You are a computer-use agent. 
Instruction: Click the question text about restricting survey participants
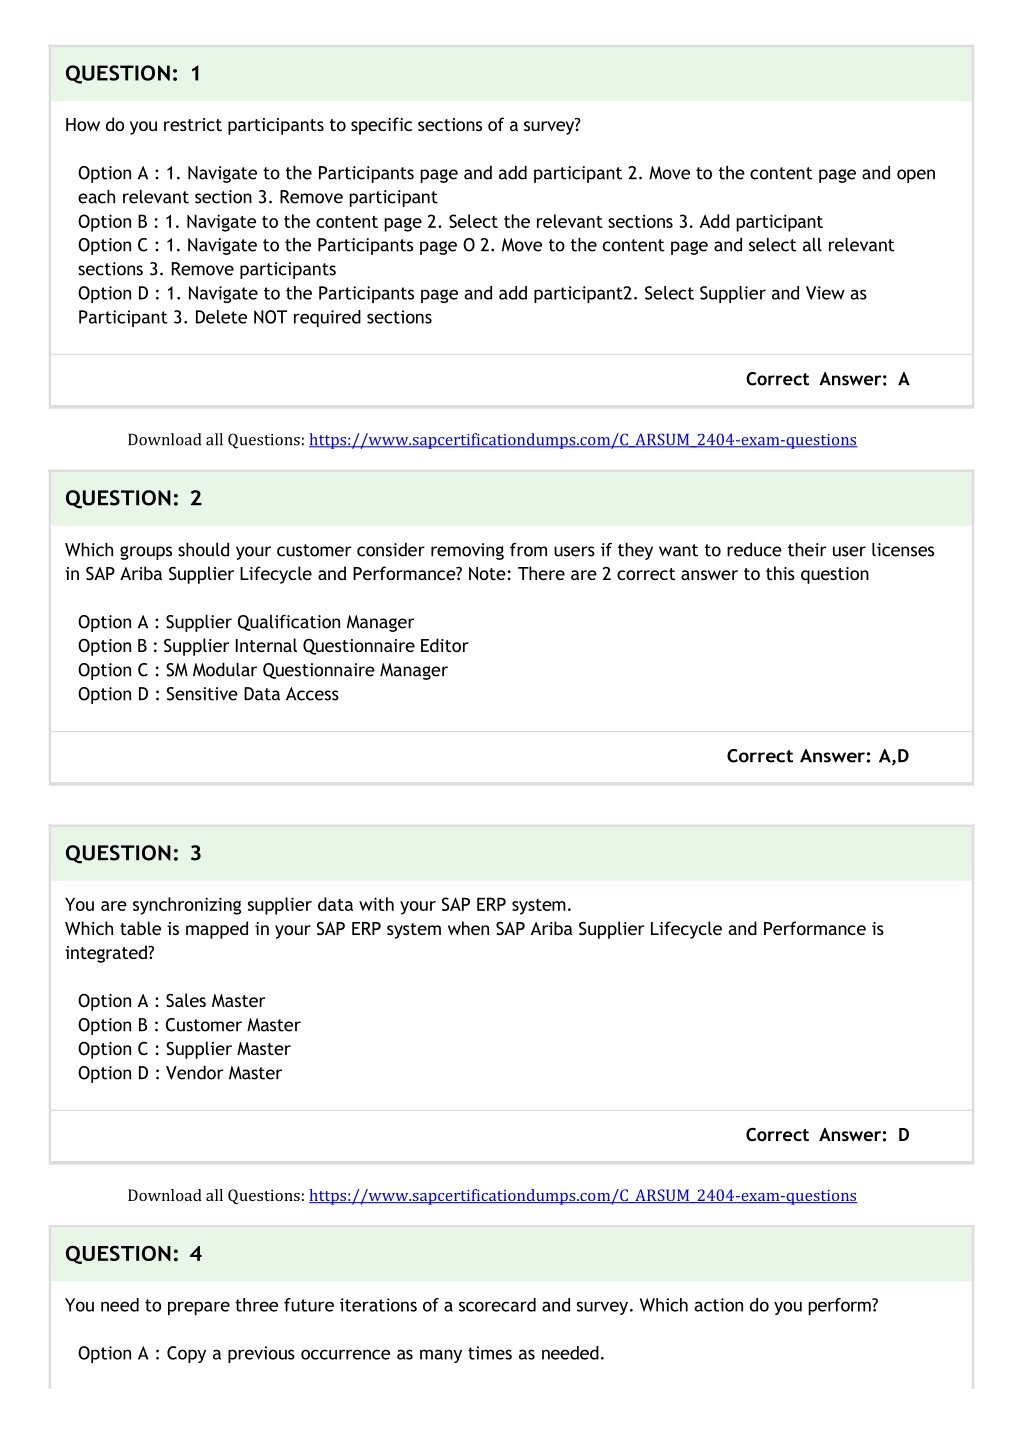(x=323, y=125)
